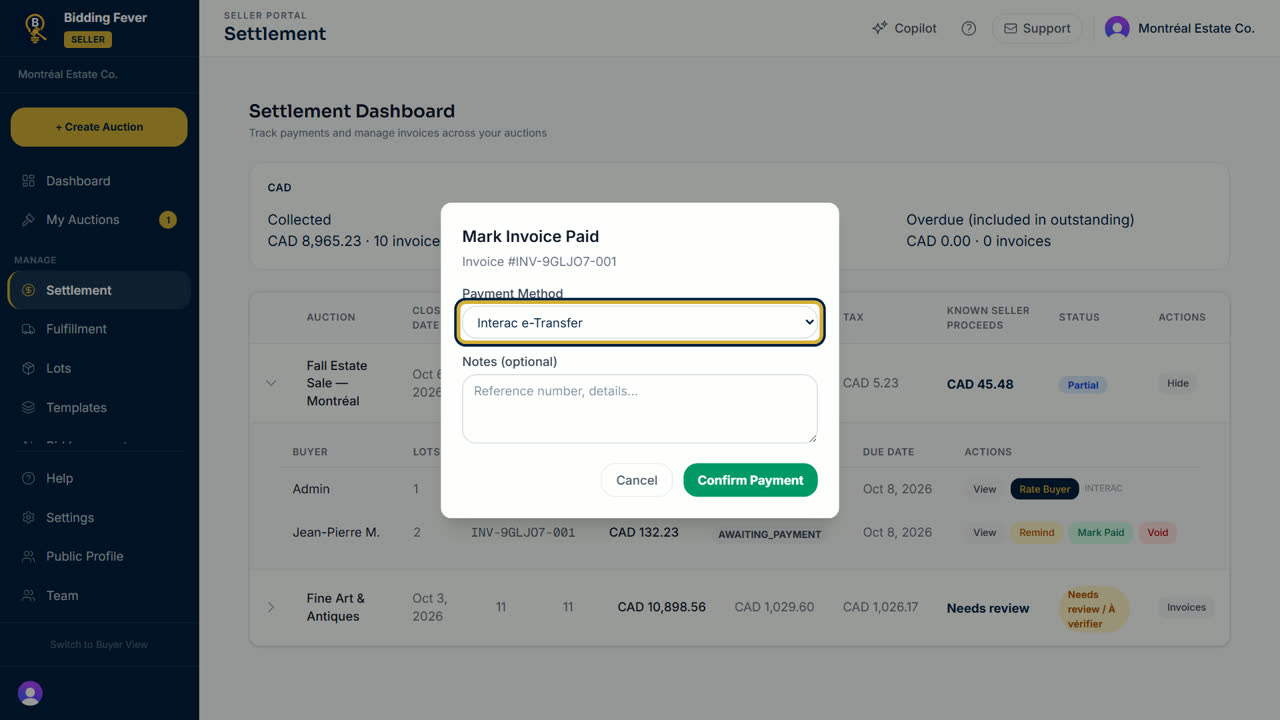Click the AWAITING_PAYMENT status label
This screenshot has width=1280, height=720.
770,534
